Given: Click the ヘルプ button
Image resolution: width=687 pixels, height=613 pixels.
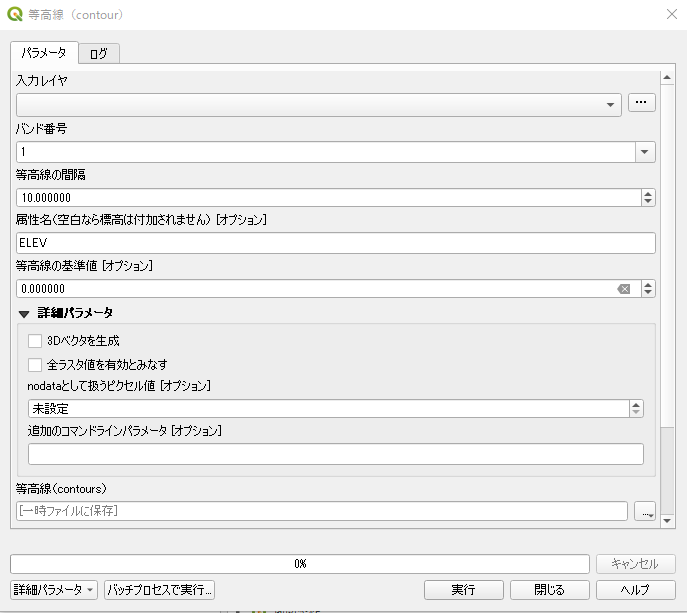Looking at the screenshot, I should (635, 590).
